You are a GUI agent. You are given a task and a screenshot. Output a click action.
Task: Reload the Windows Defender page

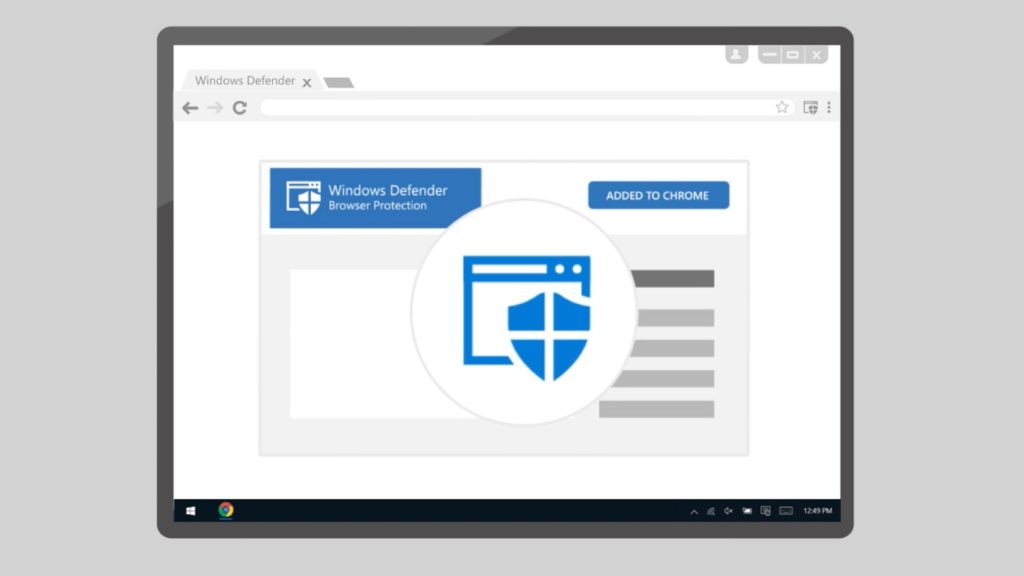point(240,107)
